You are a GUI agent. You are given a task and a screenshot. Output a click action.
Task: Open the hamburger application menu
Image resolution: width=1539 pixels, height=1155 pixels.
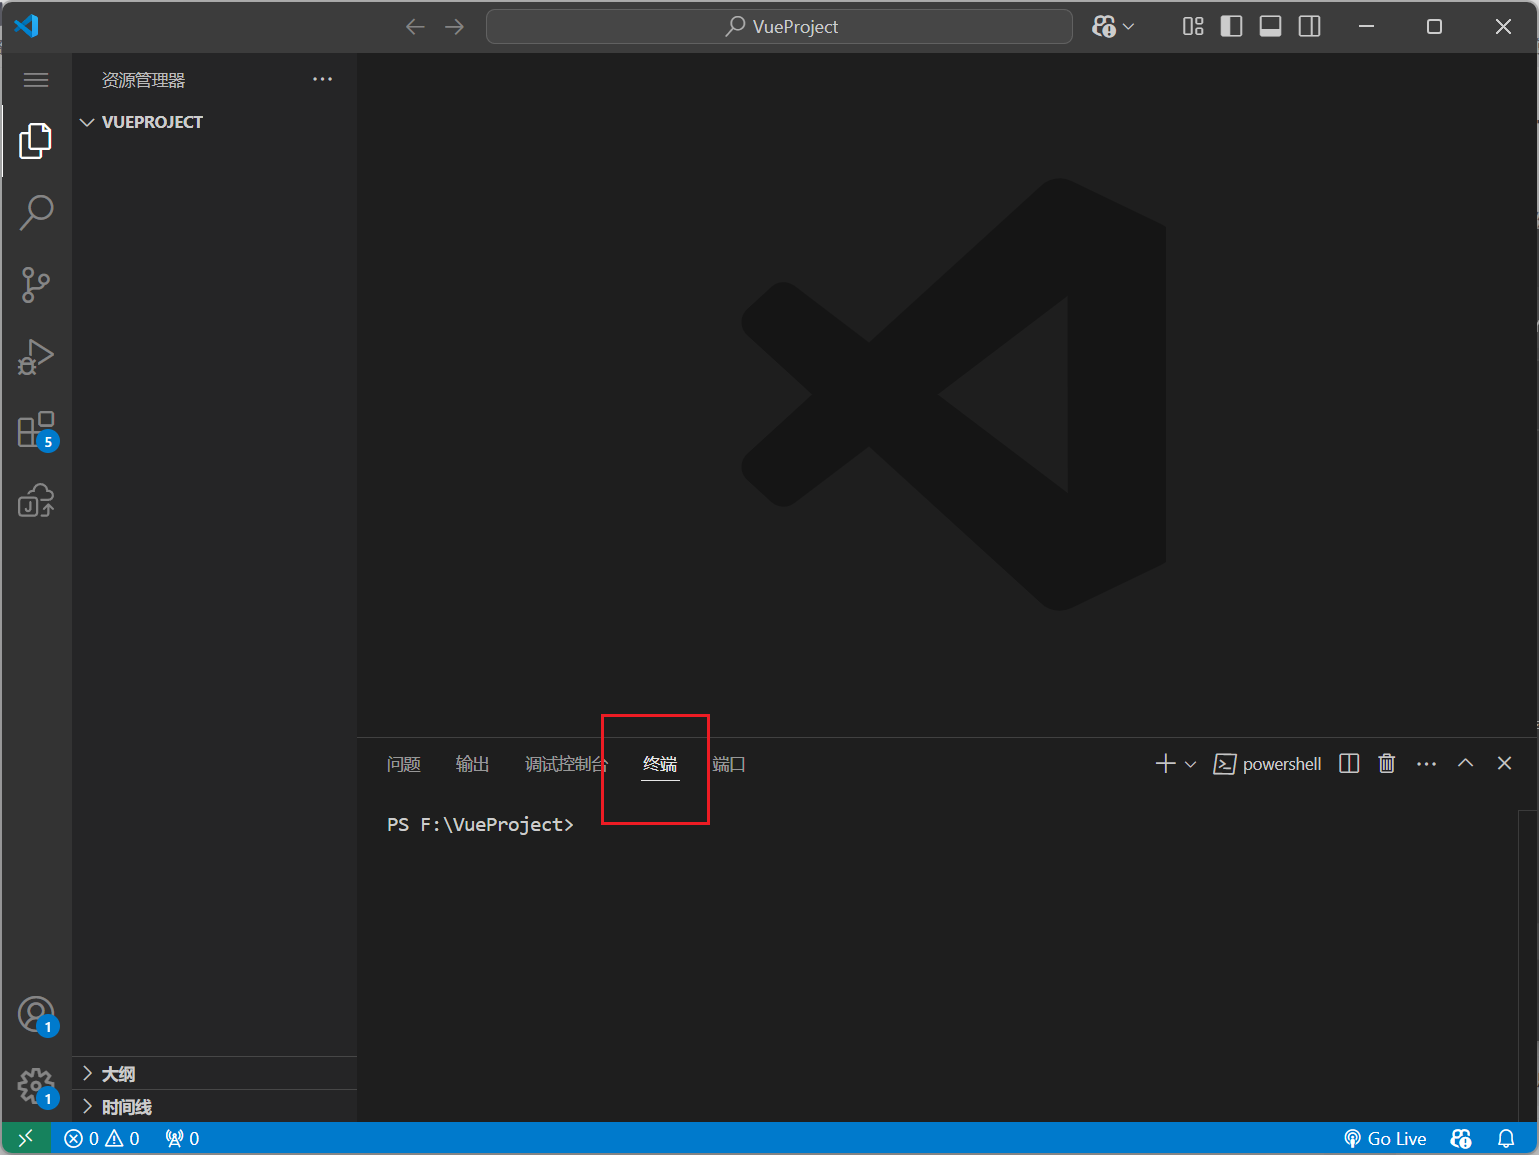click(36, 80)
